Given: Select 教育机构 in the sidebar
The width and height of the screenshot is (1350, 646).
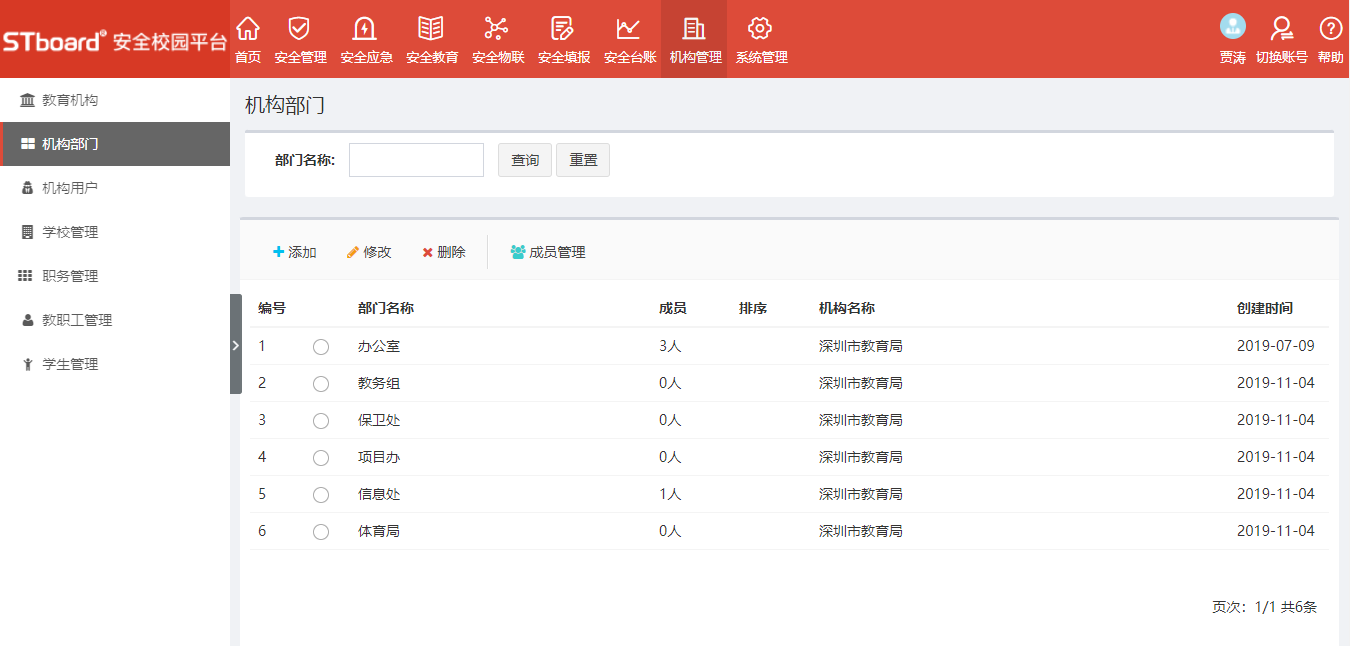Looking at the screenshot, I should coord(115,100).
